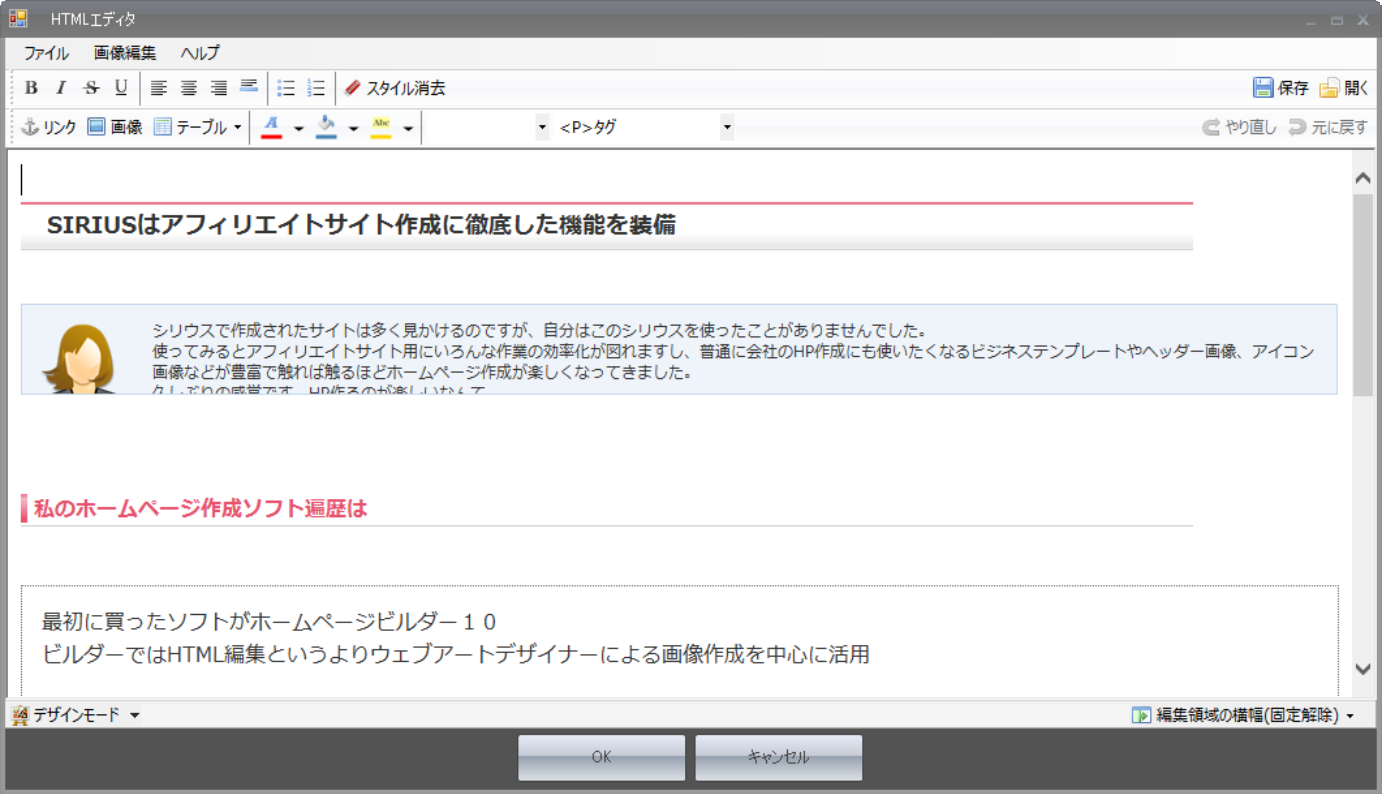Open the デザインモード mode dropdown
Image resolution: width=1382 pixels, height=794 pixels.
pos(135,715)
